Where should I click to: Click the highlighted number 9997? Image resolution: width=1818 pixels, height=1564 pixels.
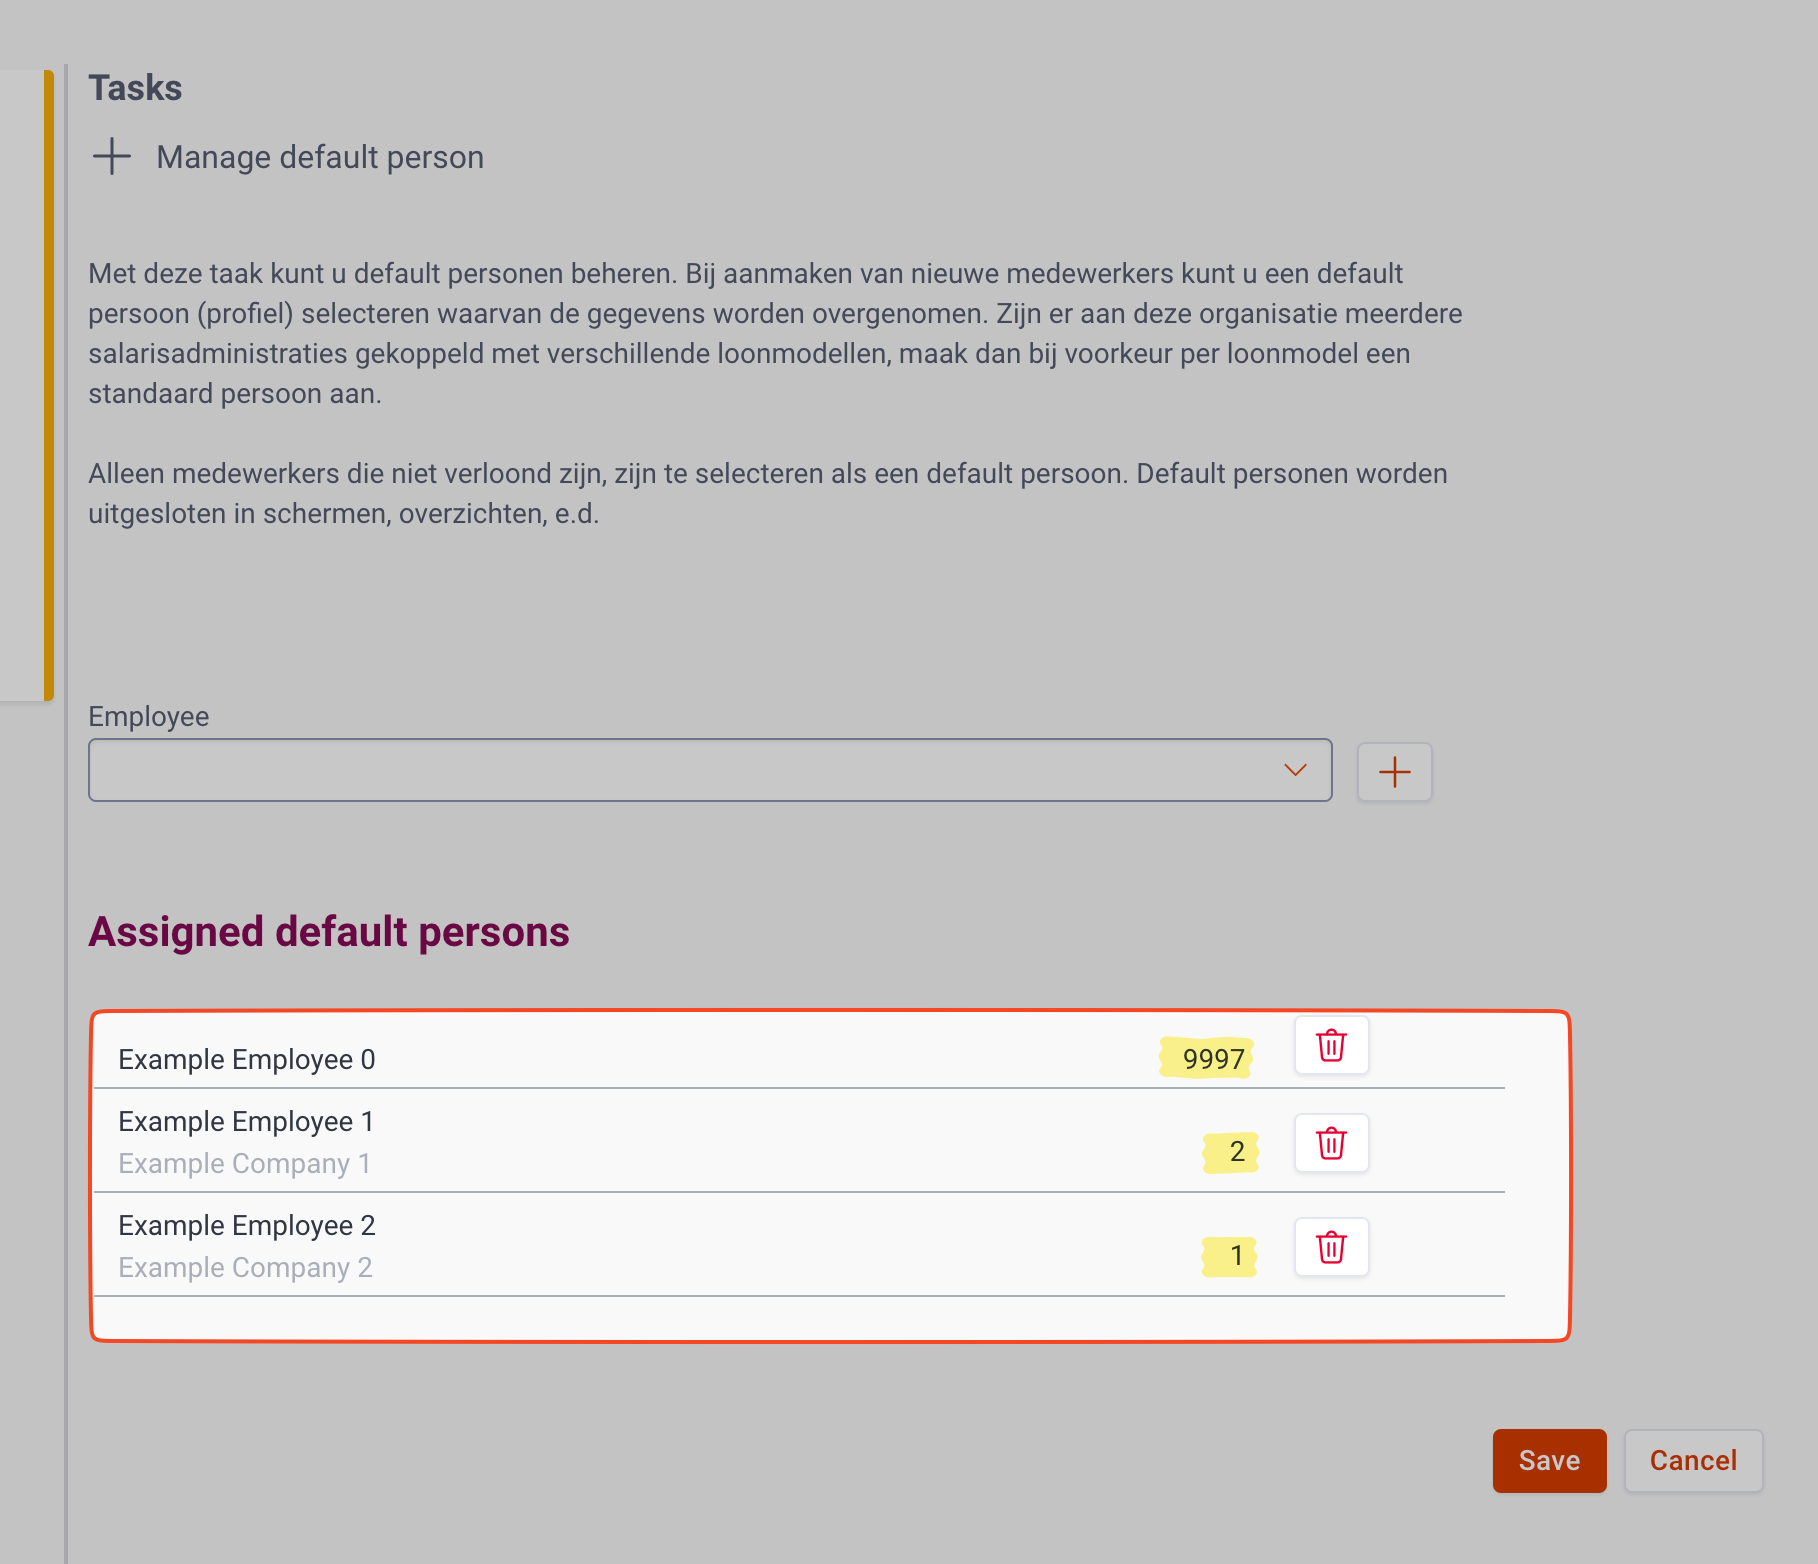tap(1213, 1059)
